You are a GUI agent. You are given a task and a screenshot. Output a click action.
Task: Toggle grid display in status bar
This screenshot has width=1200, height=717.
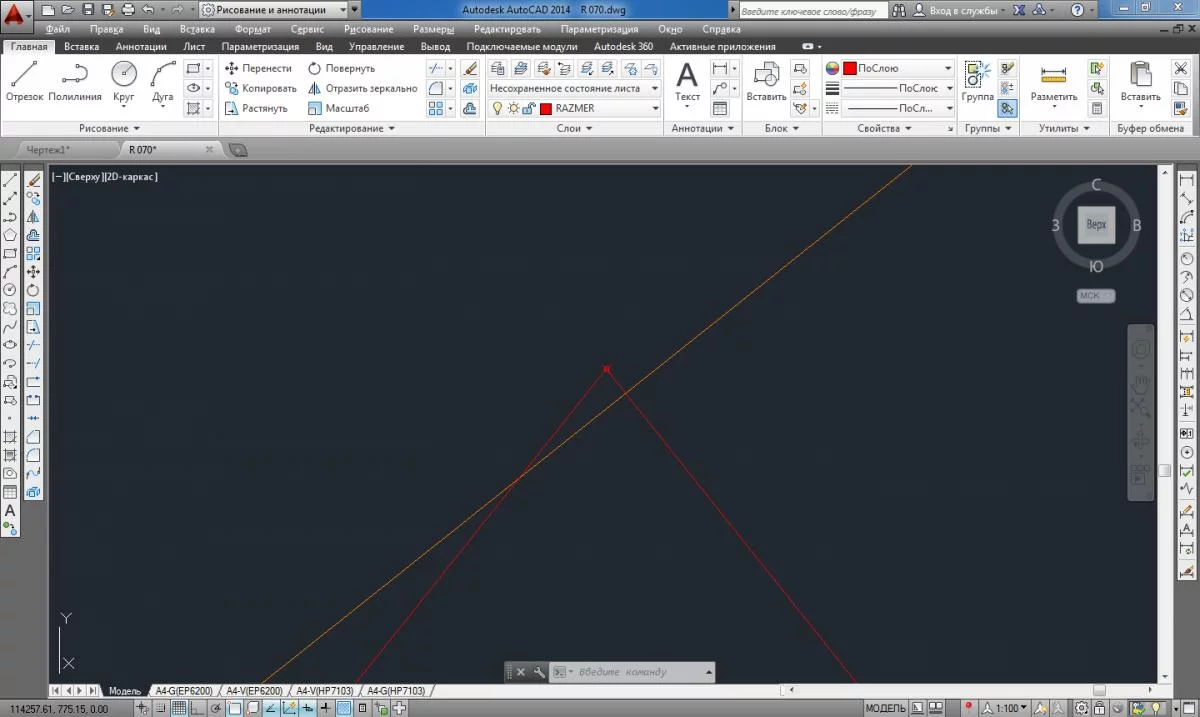point(180,708)
